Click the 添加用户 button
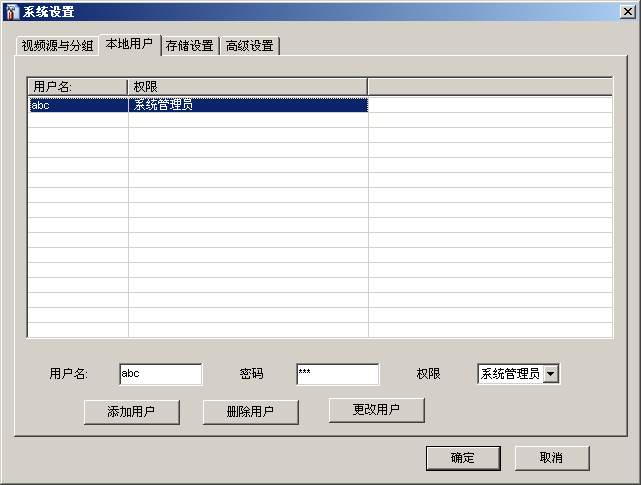The image size is (641, 485). click(x=132, y=412)
